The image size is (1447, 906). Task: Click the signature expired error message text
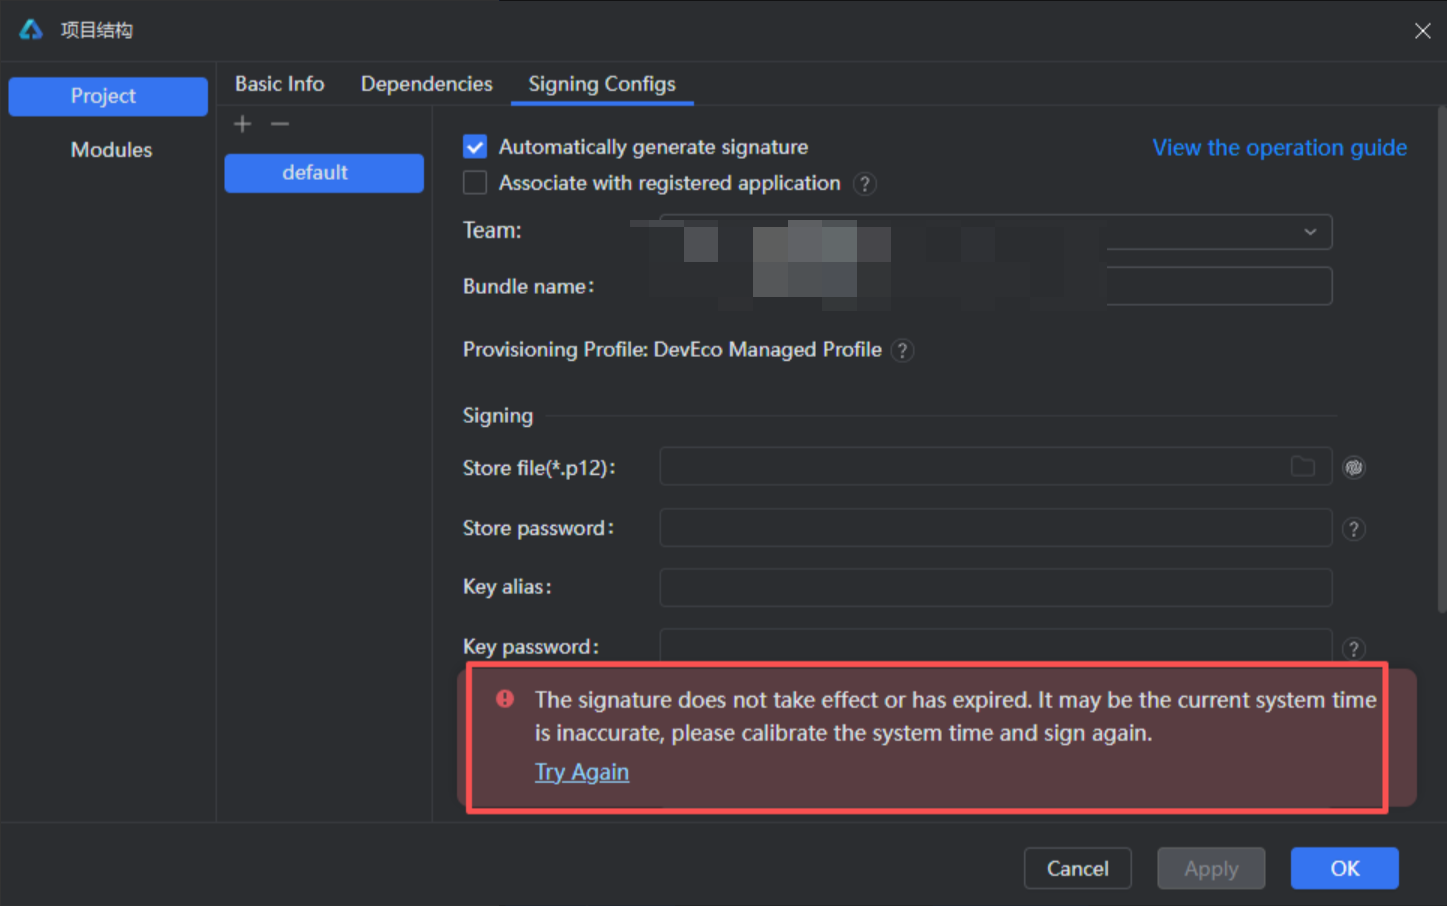point(955,716)
